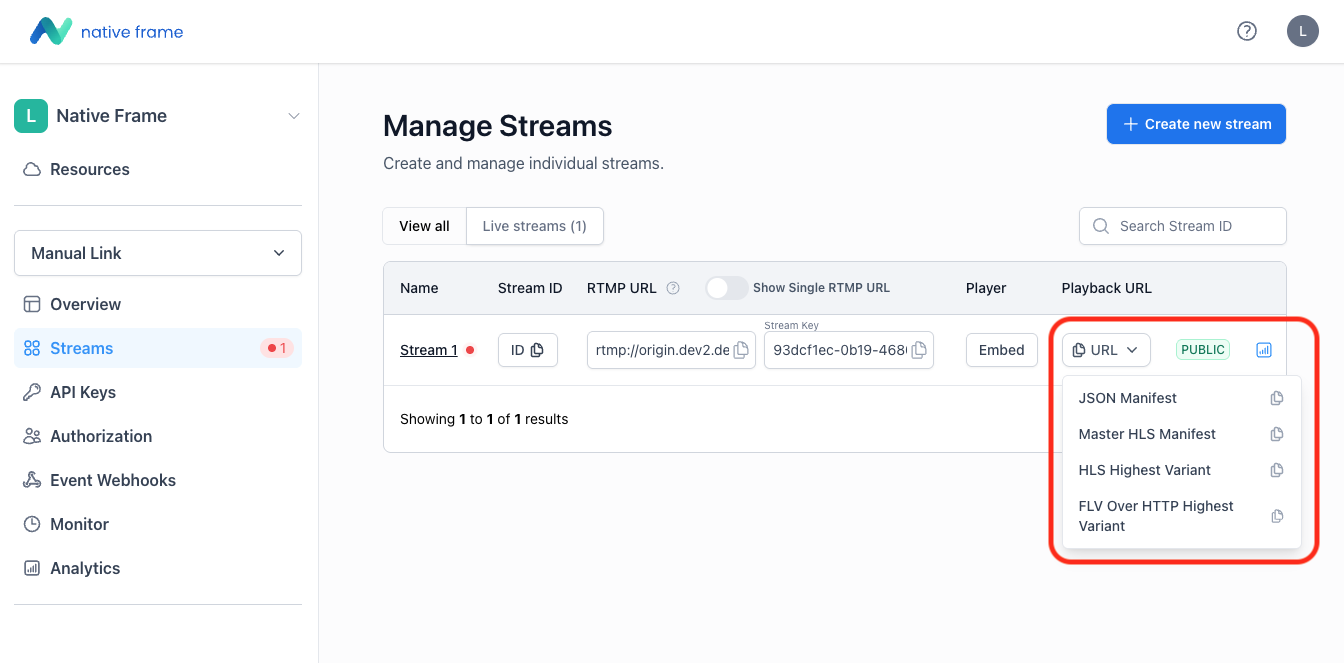Toggle Show Single RTMP URL switch
The image size is (1344, 663).
(726, 288)
